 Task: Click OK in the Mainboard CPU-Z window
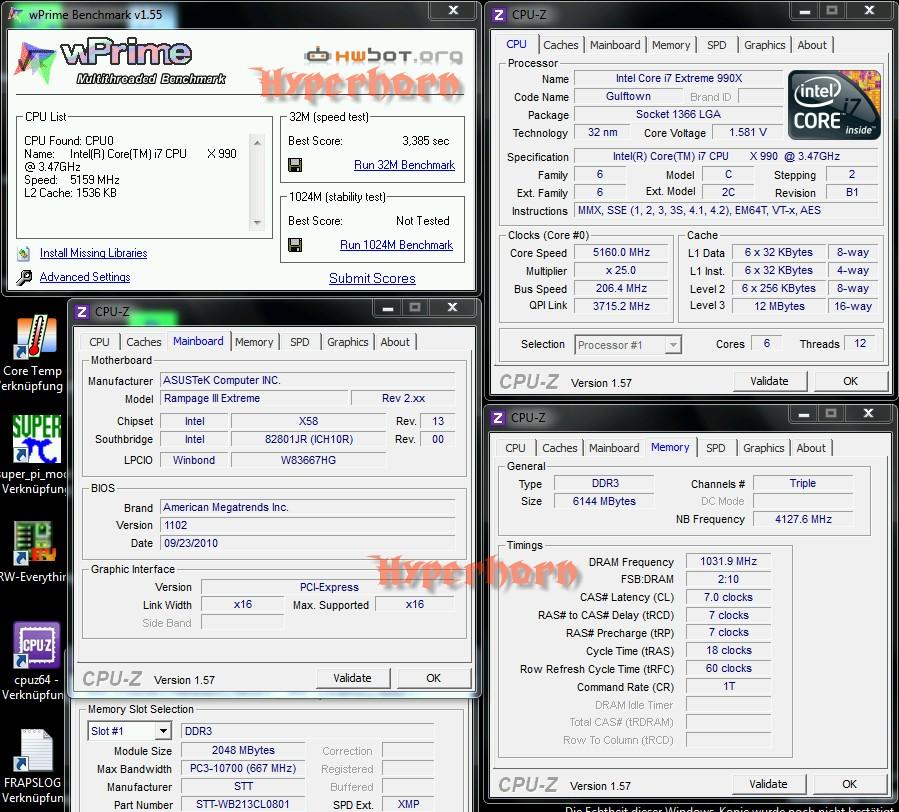pyautogui.click(x=433, y=678)
